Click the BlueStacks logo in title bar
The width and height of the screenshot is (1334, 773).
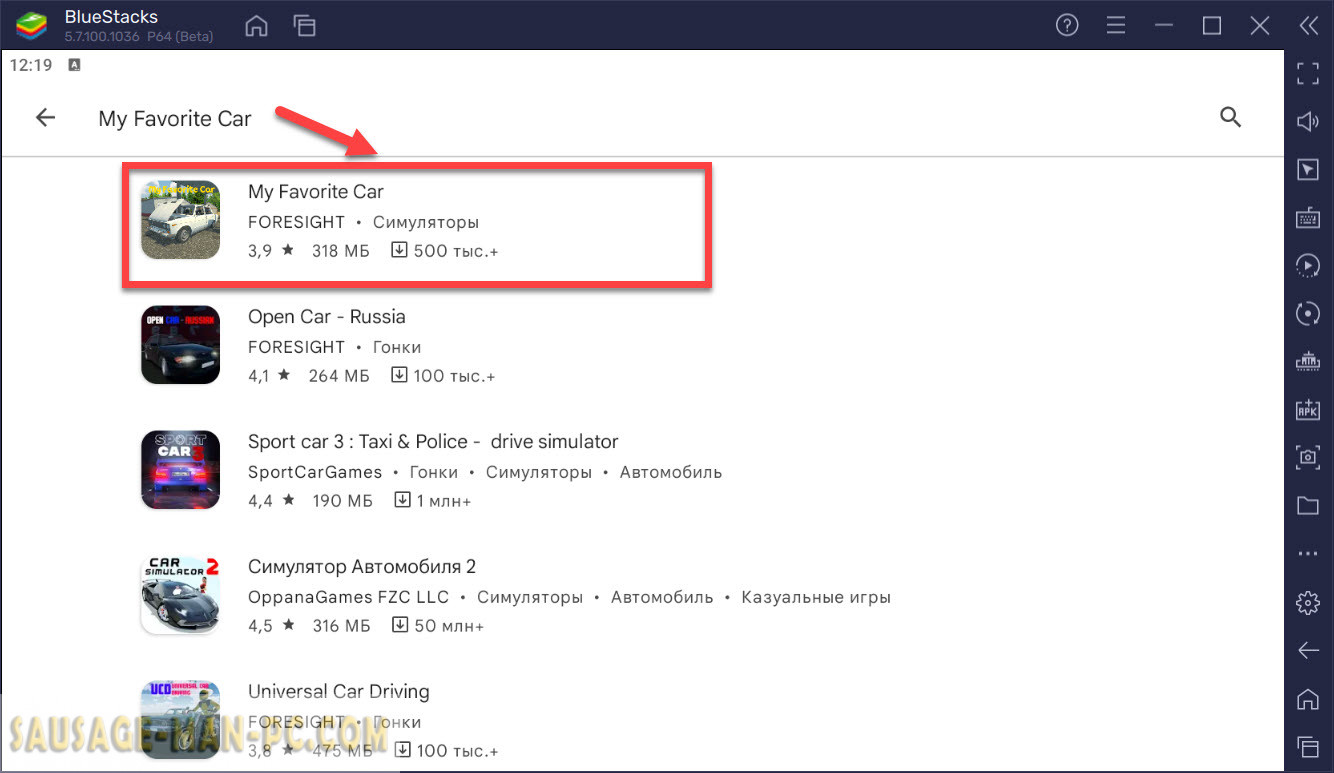(x=31, y=26)
